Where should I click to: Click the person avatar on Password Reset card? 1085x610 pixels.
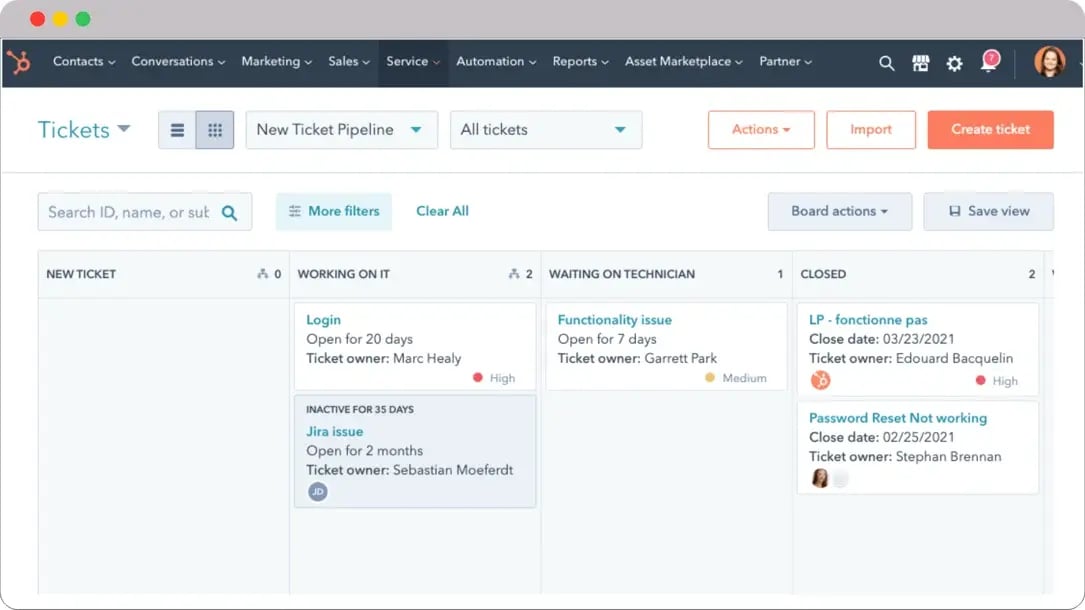point(820,478)
